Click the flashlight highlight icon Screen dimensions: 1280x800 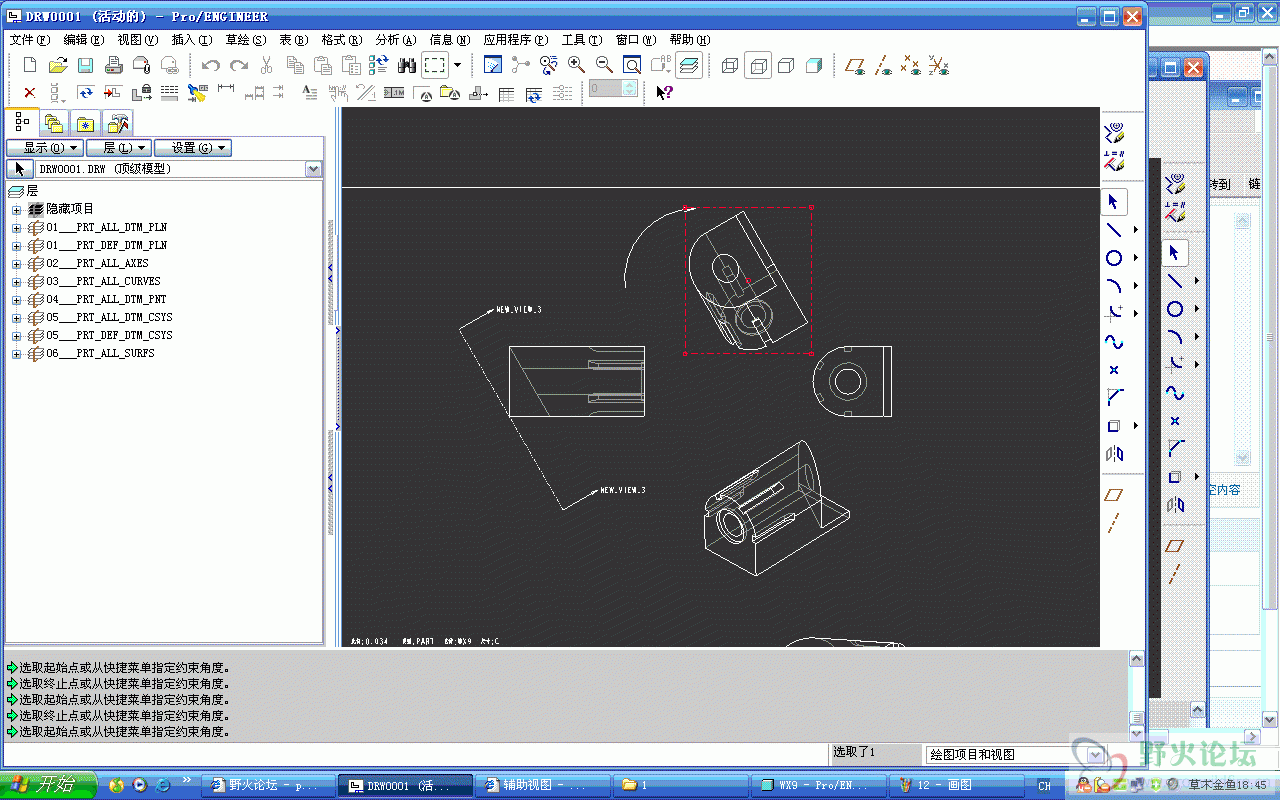197,93
